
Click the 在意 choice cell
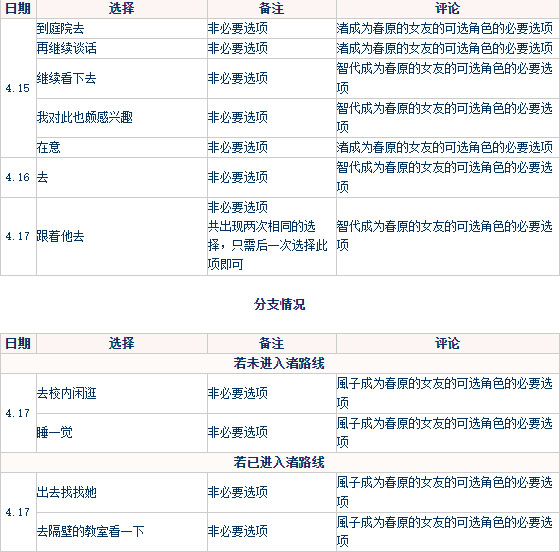[121, 147]
